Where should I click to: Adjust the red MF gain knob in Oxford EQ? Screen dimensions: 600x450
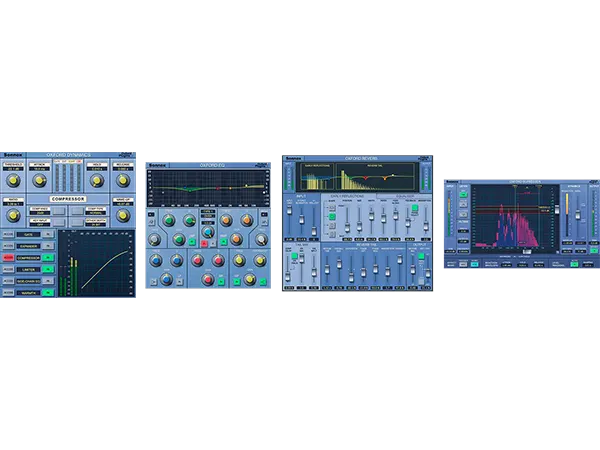[x=208, y=279]
